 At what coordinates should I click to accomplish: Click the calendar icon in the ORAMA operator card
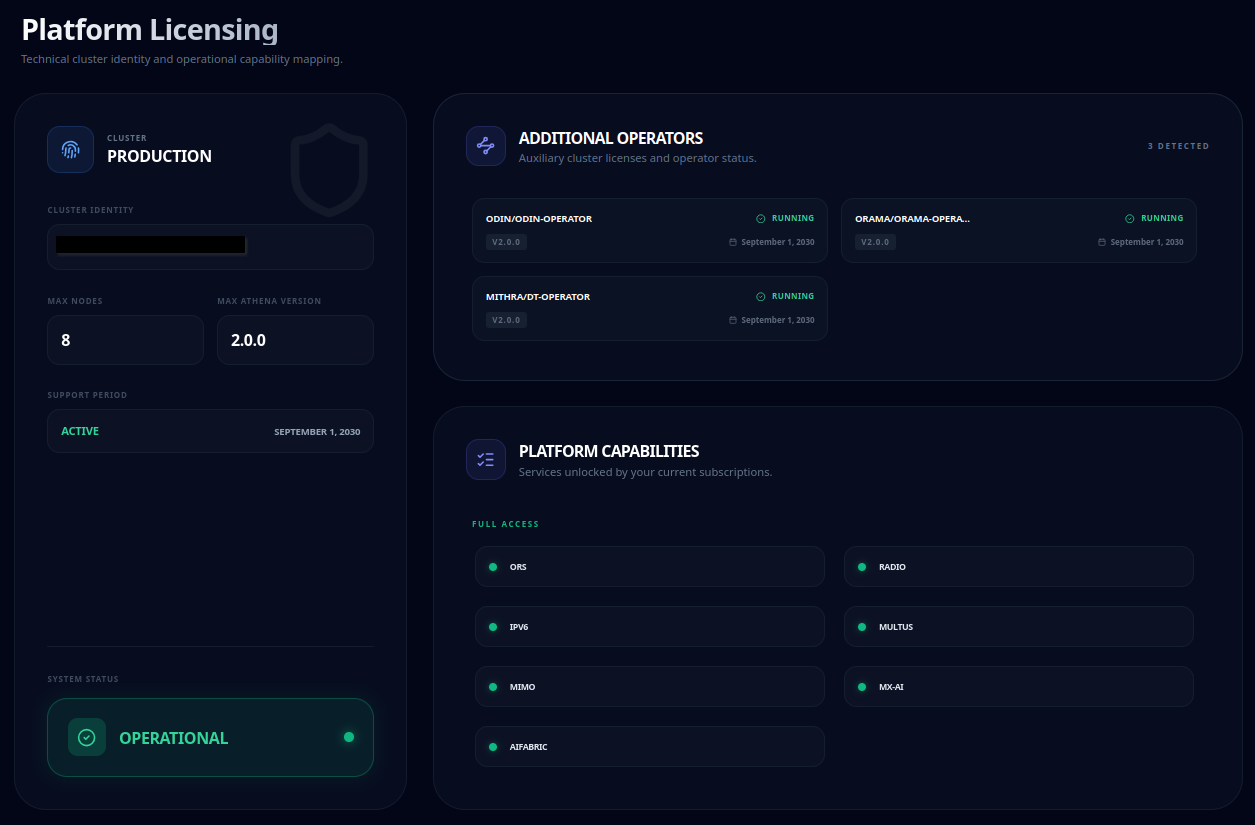pyautogui.click(x=1102, y=242)
